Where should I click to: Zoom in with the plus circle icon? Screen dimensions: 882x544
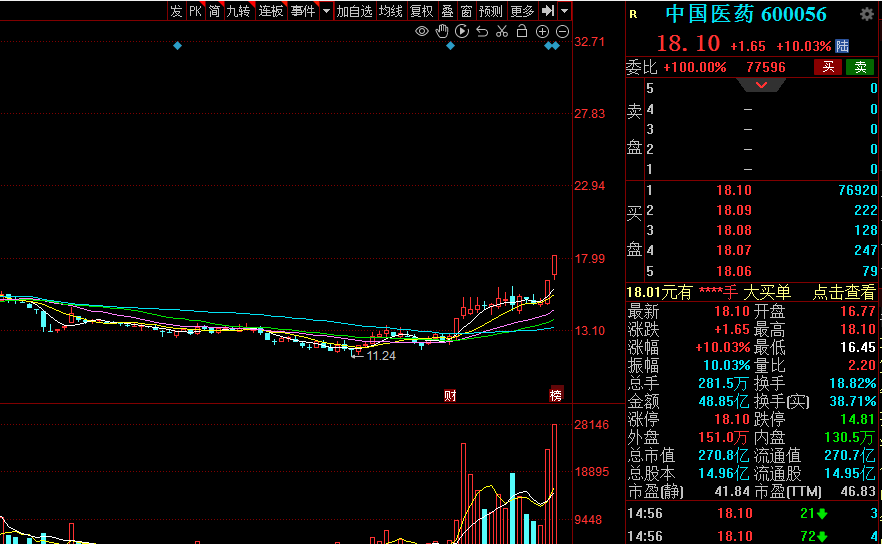pyautogui.click(x=542, y=32)
